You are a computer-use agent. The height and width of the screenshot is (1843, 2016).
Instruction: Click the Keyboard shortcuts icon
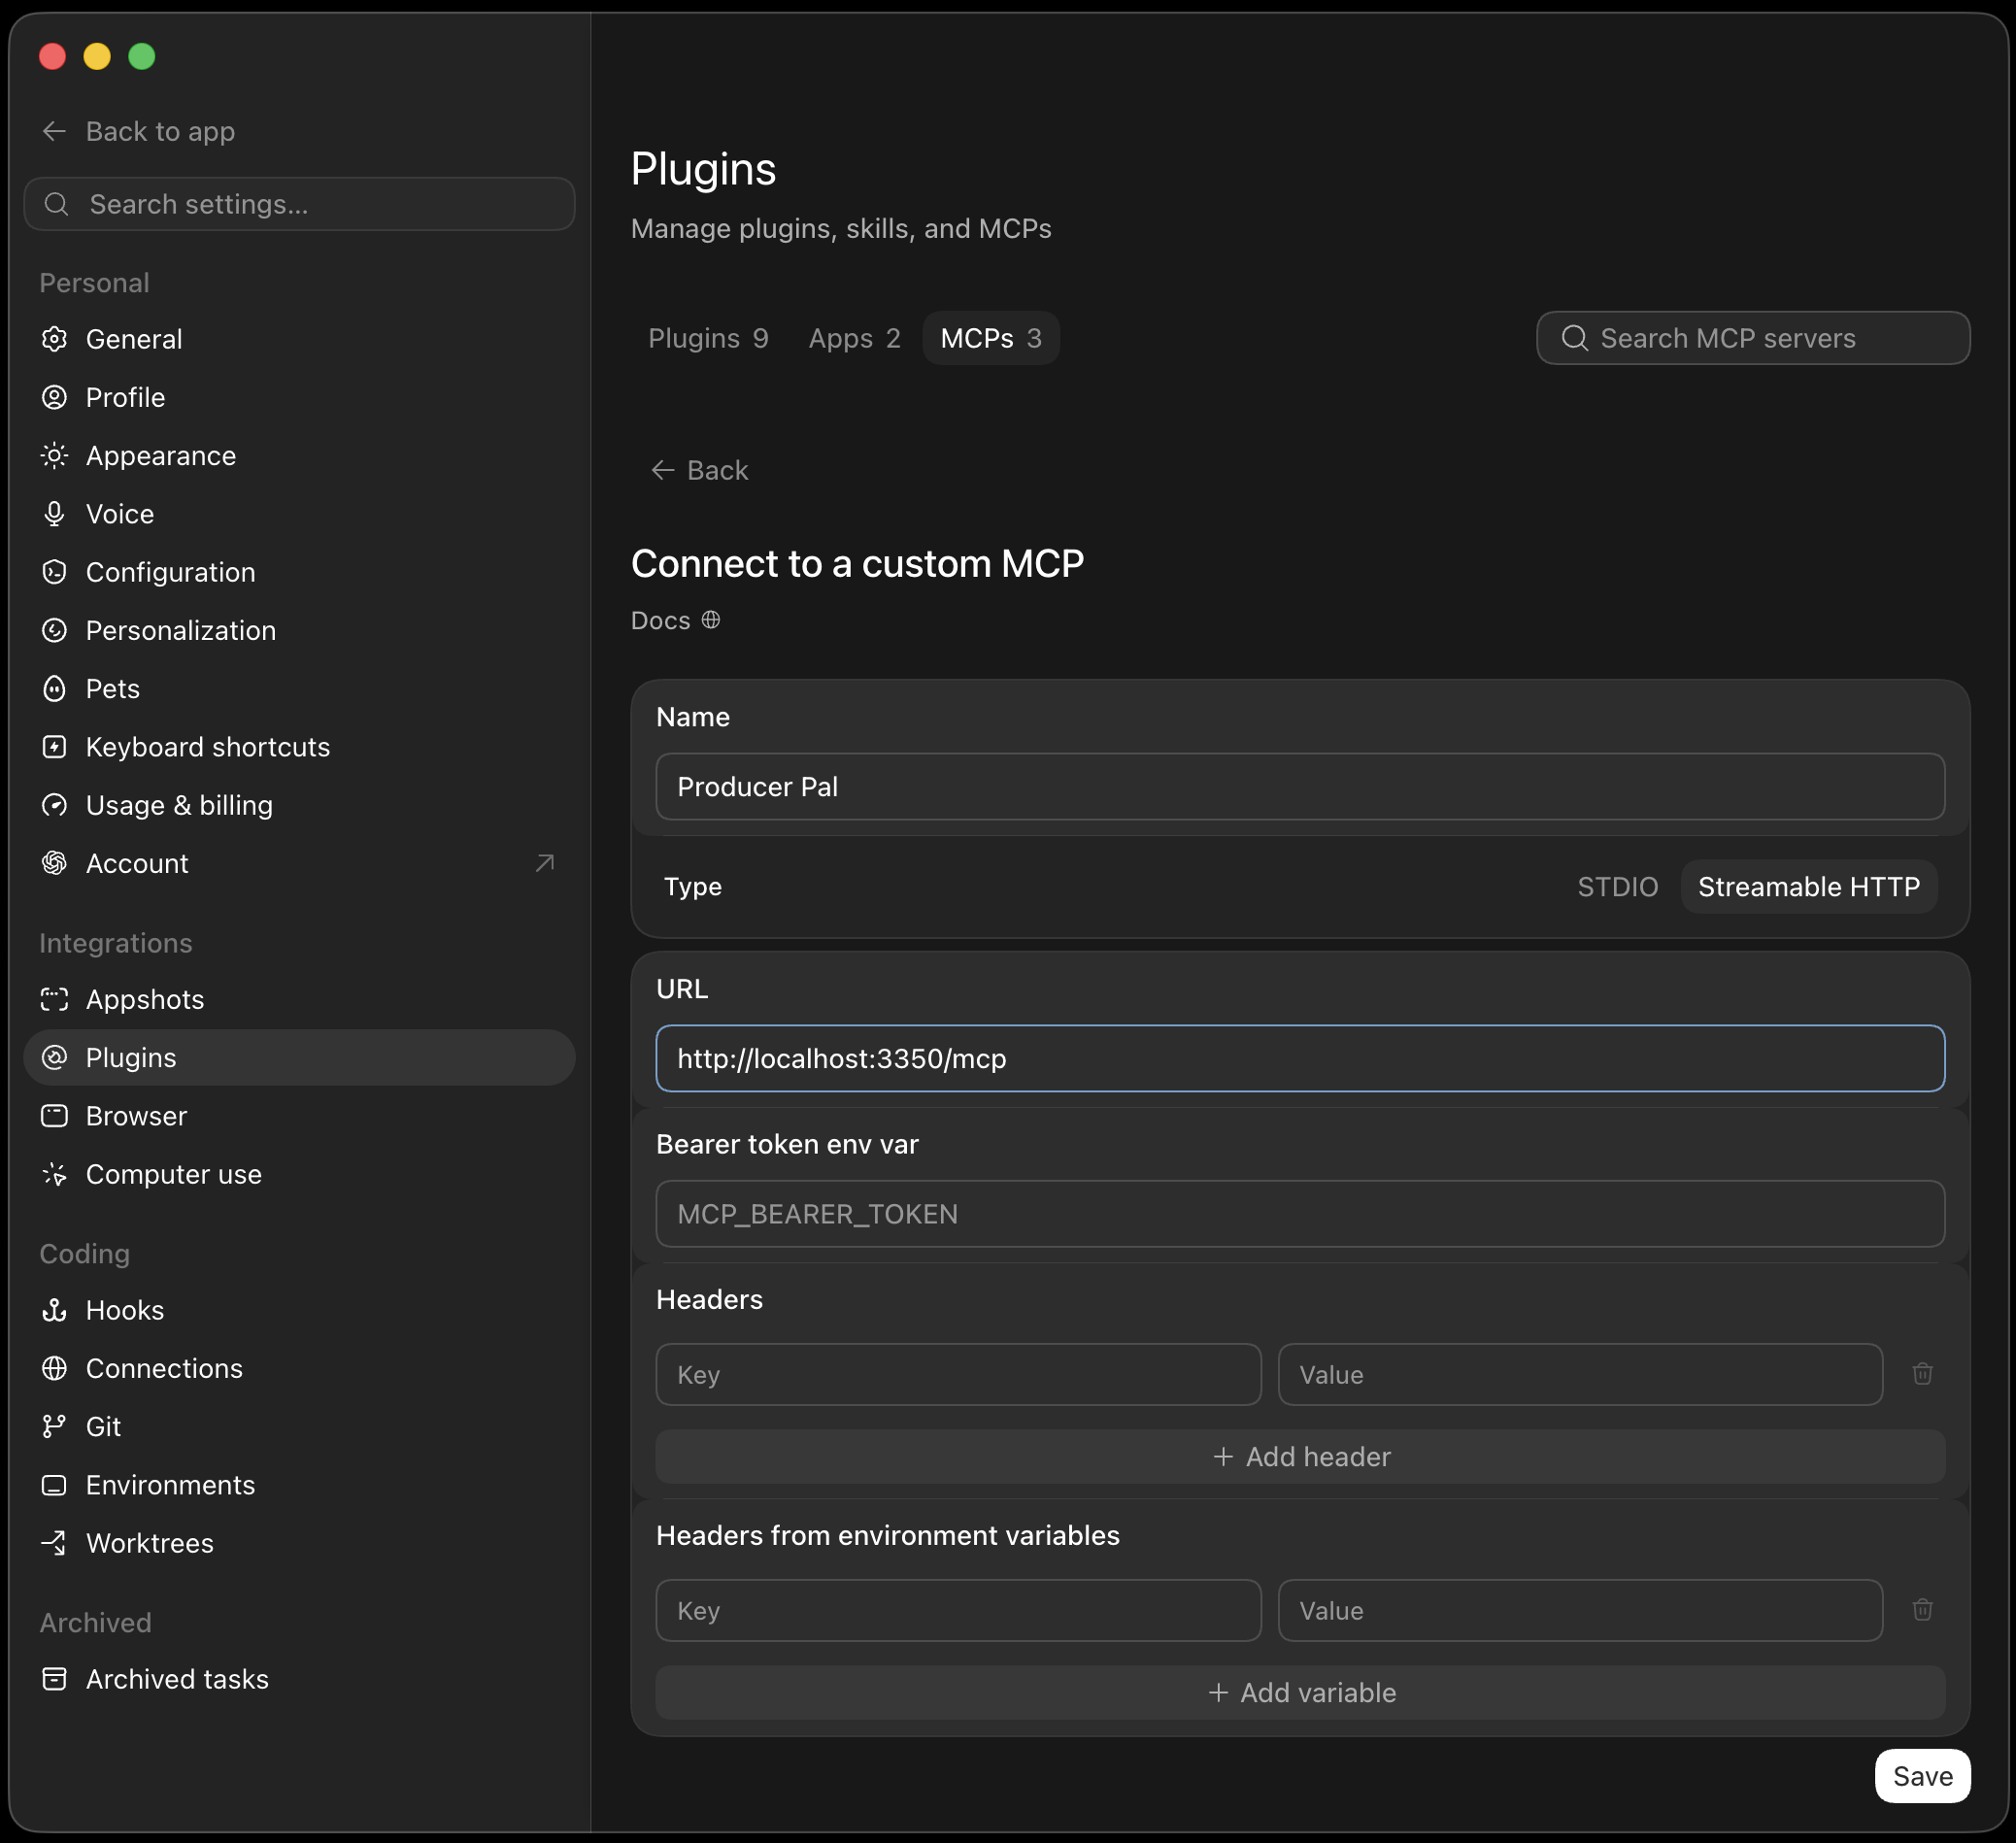click(x=54, y=747)
